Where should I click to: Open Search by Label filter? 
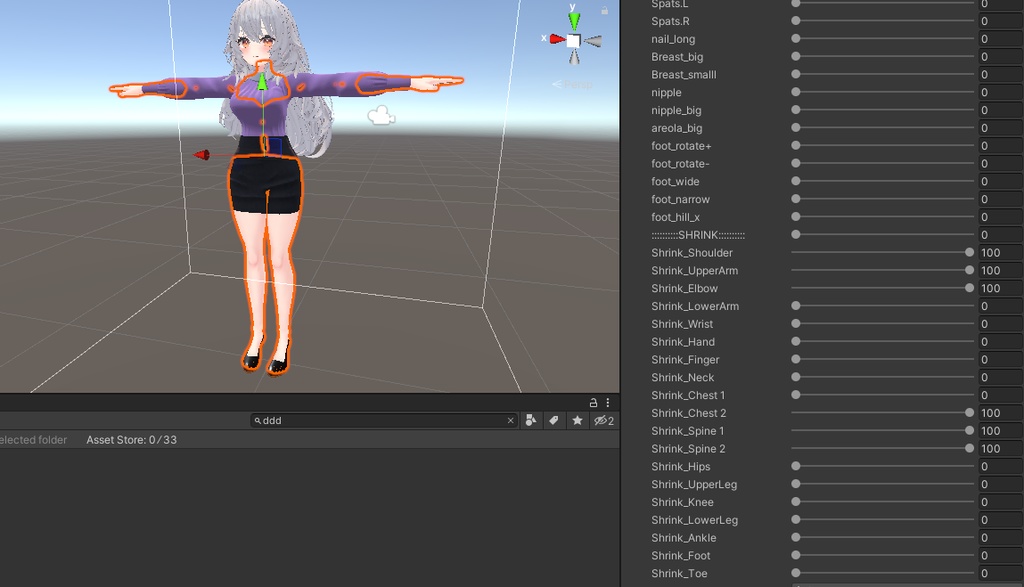tap(554, 420)
